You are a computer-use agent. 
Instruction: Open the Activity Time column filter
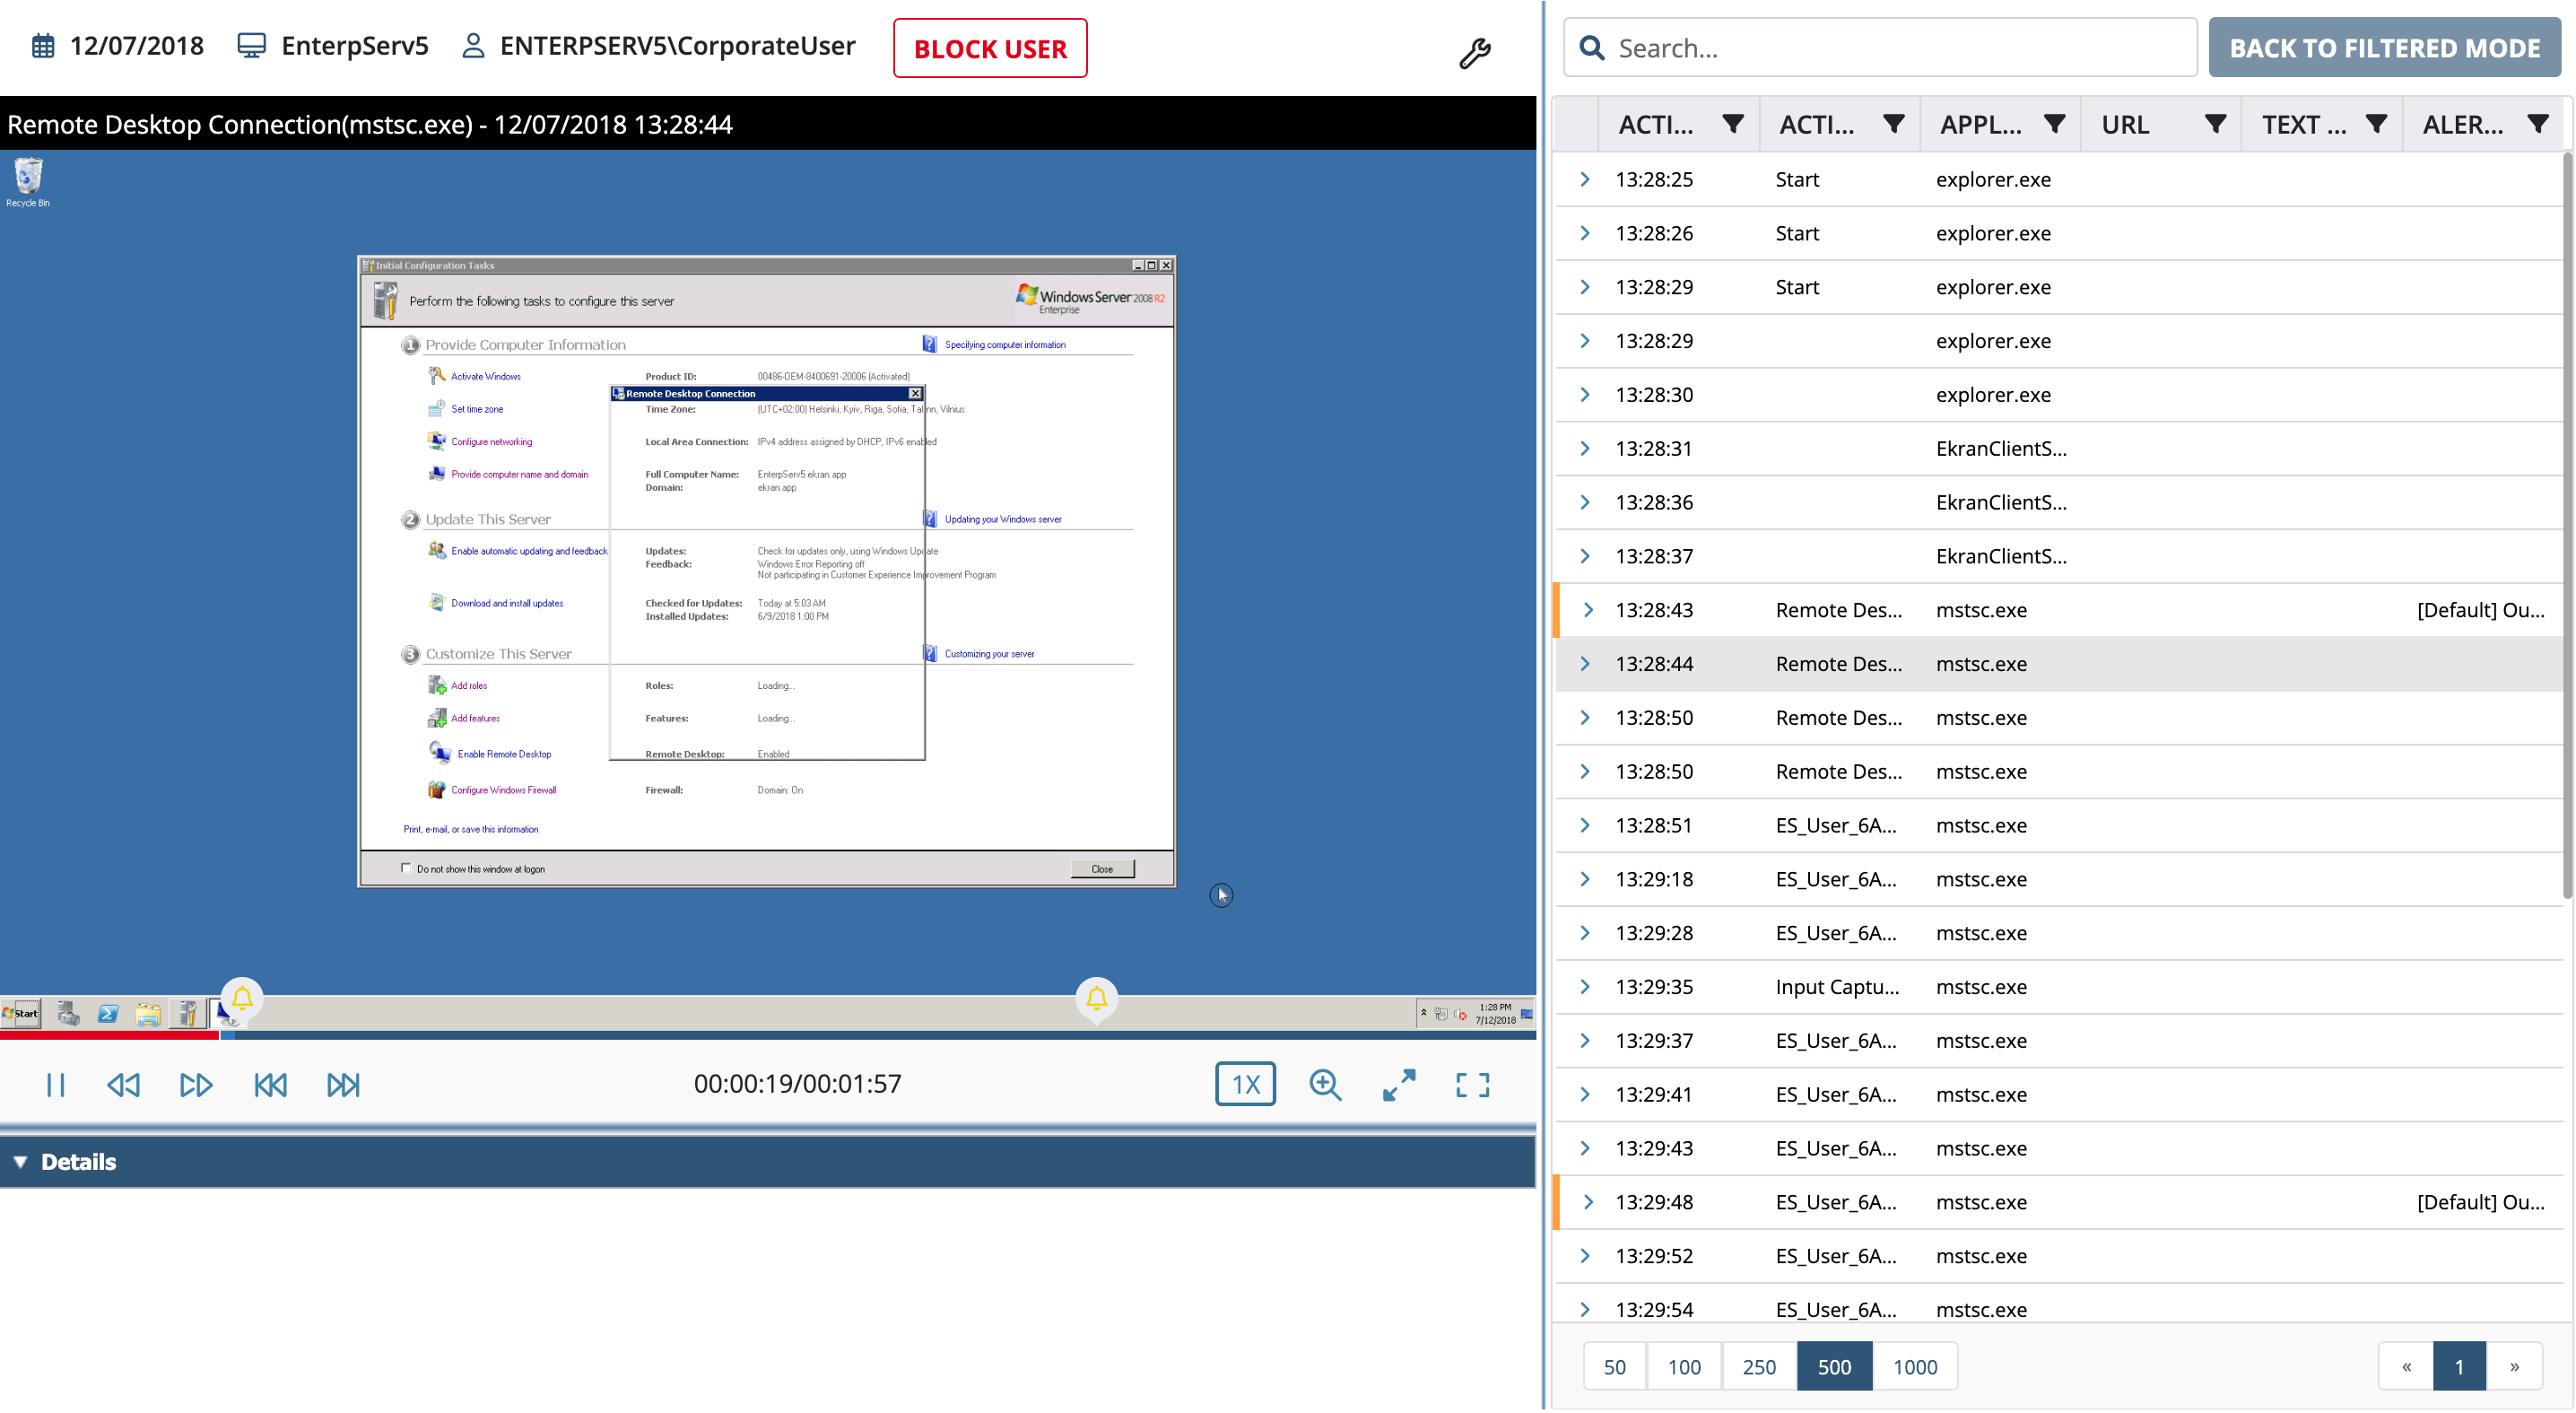[1733, 124]
